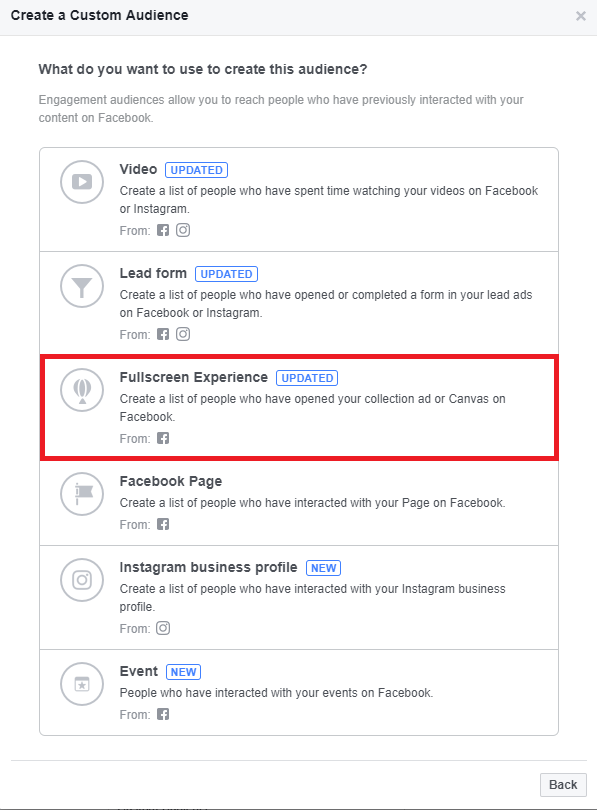Click the Back button
The width and height of the screenshot is (597, 810).
pyautogui.click(x=563, y=785)
